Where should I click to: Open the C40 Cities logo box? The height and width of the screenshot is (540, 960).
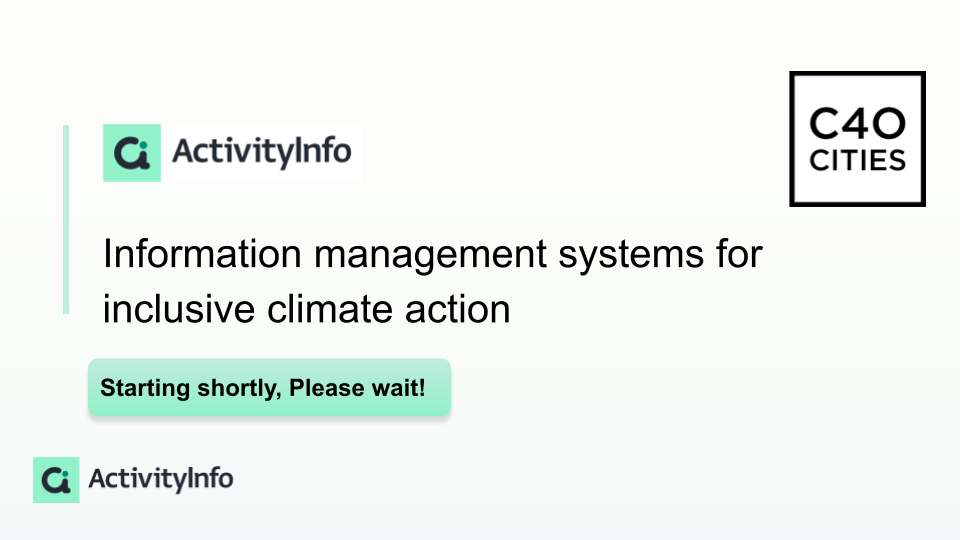click(x=857, y=139)
